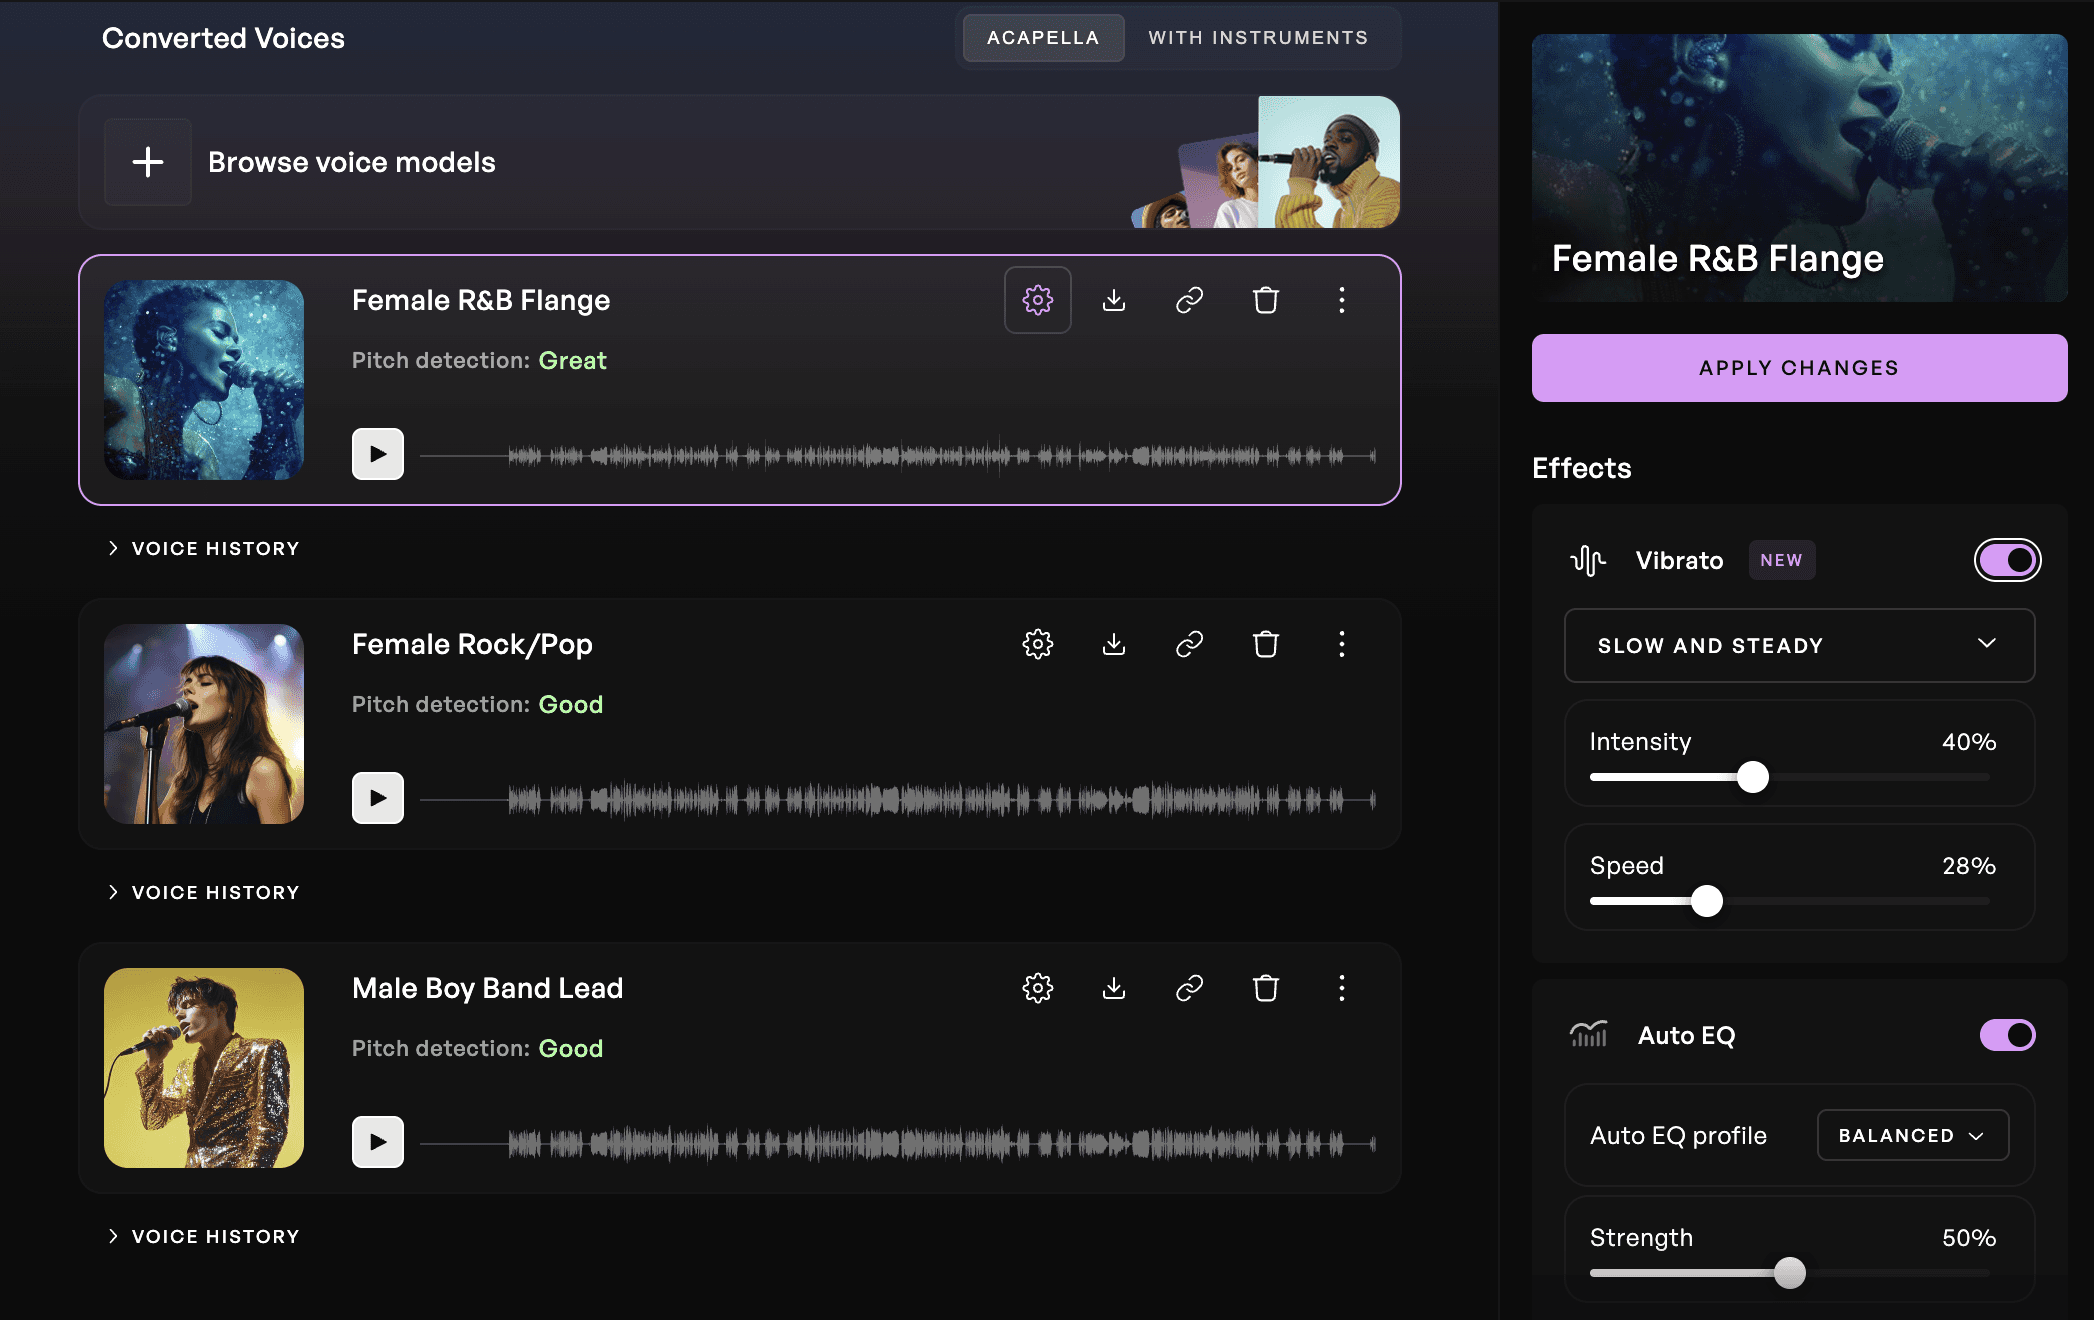
Task: Delete the Female R&B Flange voice
Action: point(1266,300)
